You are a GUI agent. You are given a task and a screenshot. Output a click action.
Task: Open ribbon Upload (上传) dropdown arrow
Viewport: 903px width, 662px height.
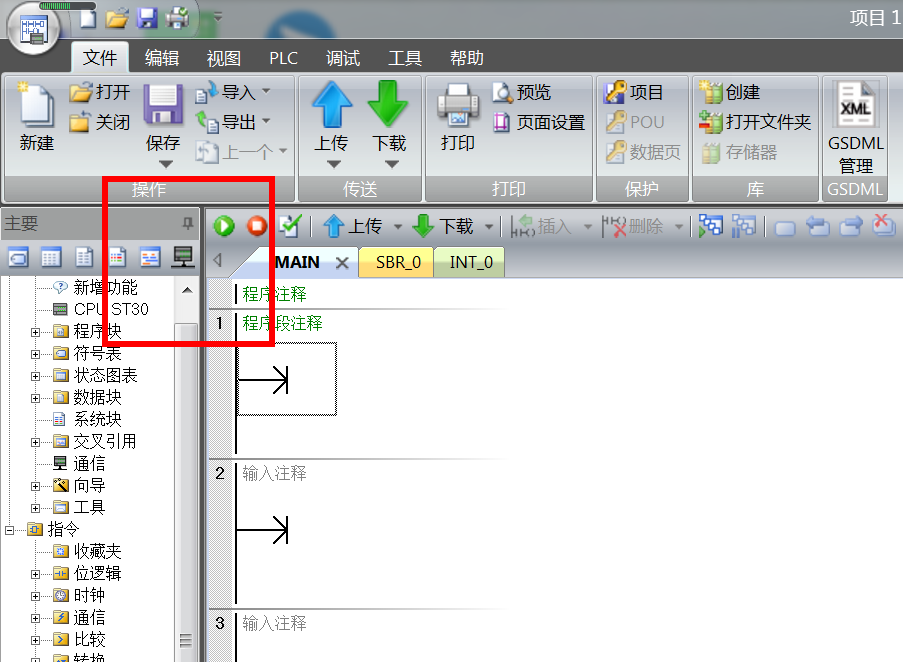[333, 164]
